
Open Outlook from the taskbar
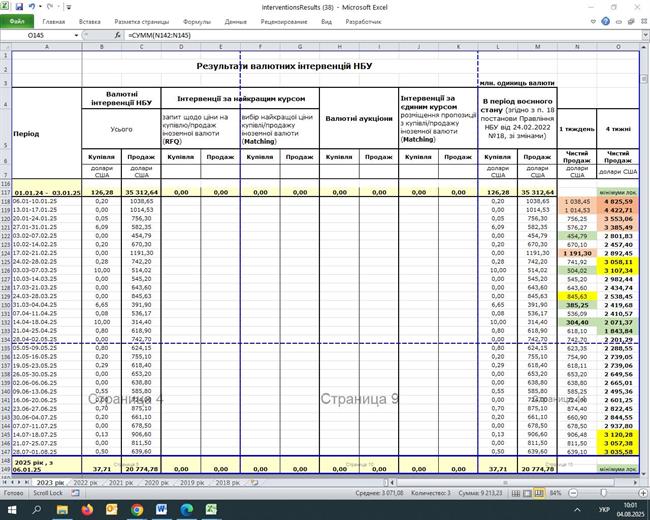[x=112, y=510]
